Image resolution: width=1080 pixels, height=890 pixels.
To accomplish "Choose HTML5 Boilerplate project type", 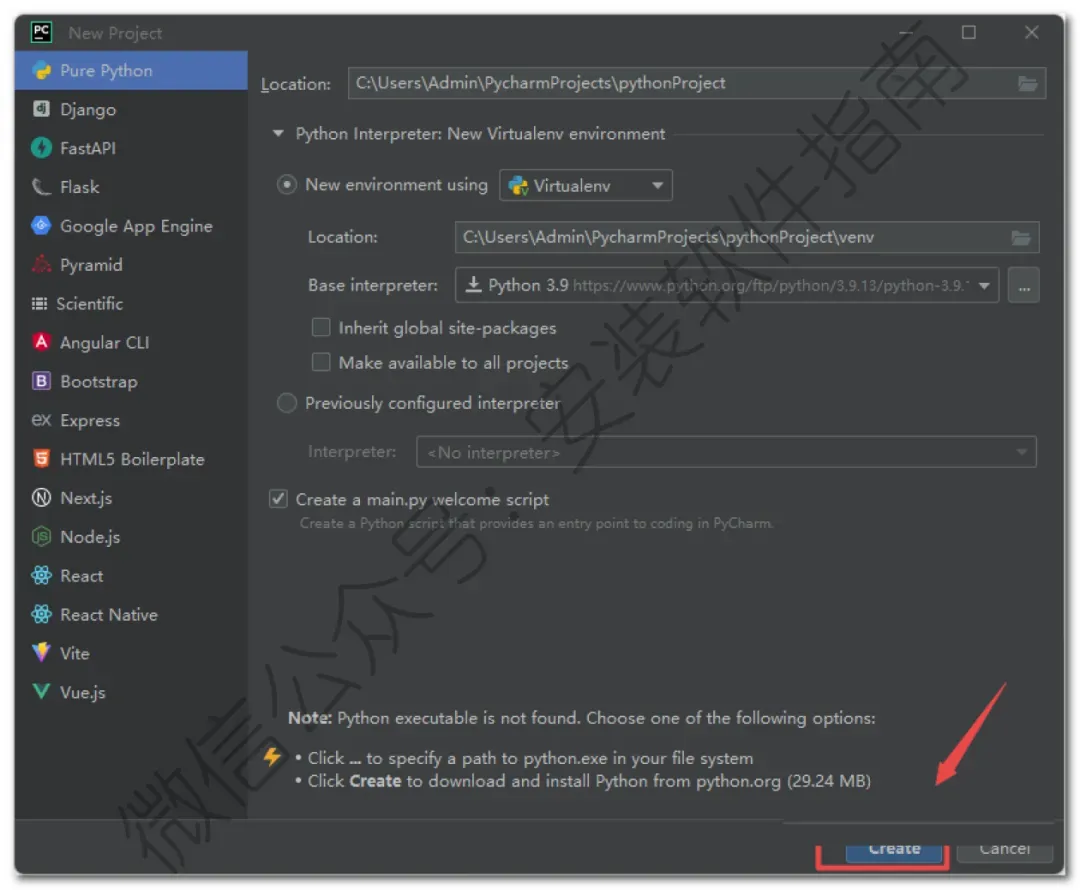I will click(x=131, y=458).
